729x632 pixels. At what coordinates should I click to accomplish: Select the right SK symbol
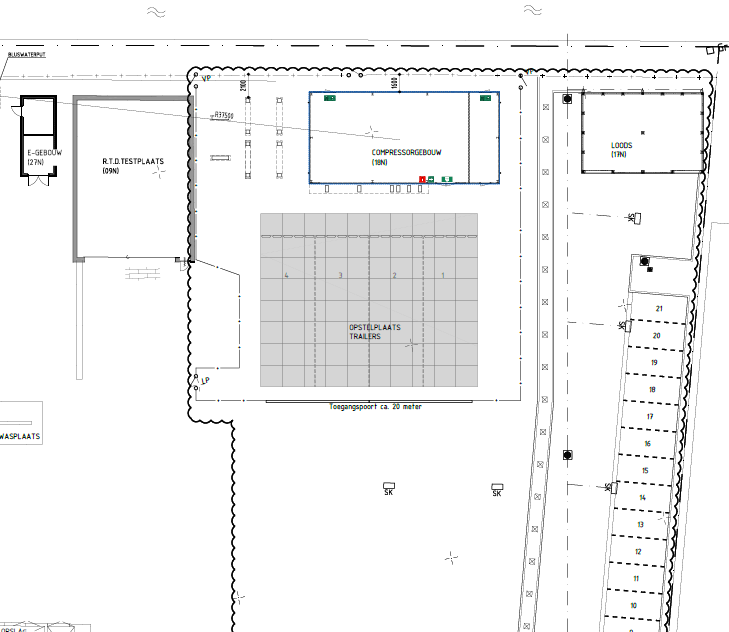point(497,490)
